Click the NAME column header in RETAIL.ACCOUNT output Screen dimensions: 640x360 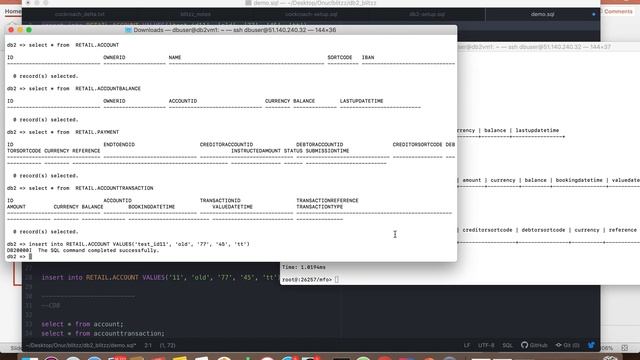[175, 58]
